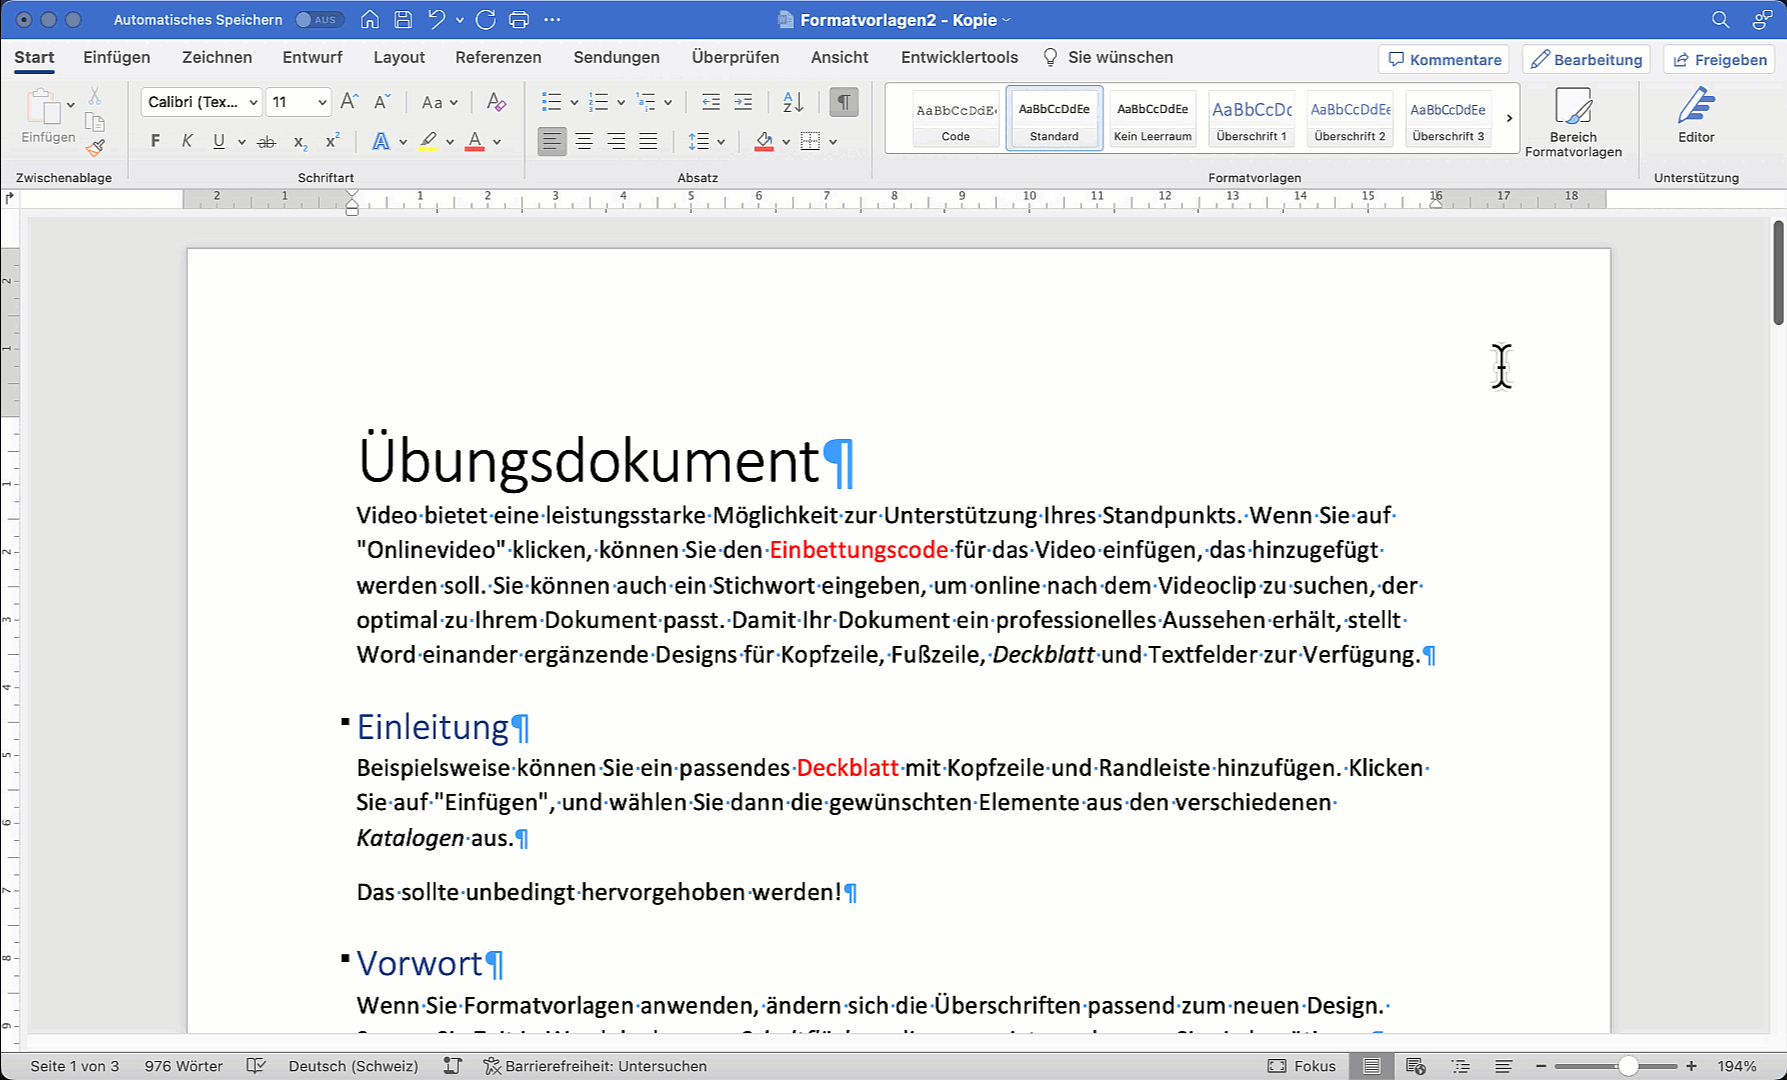Apply strikethrough formatting icon
Viewport: 1787px width, 1080px height.
(266, 142)
